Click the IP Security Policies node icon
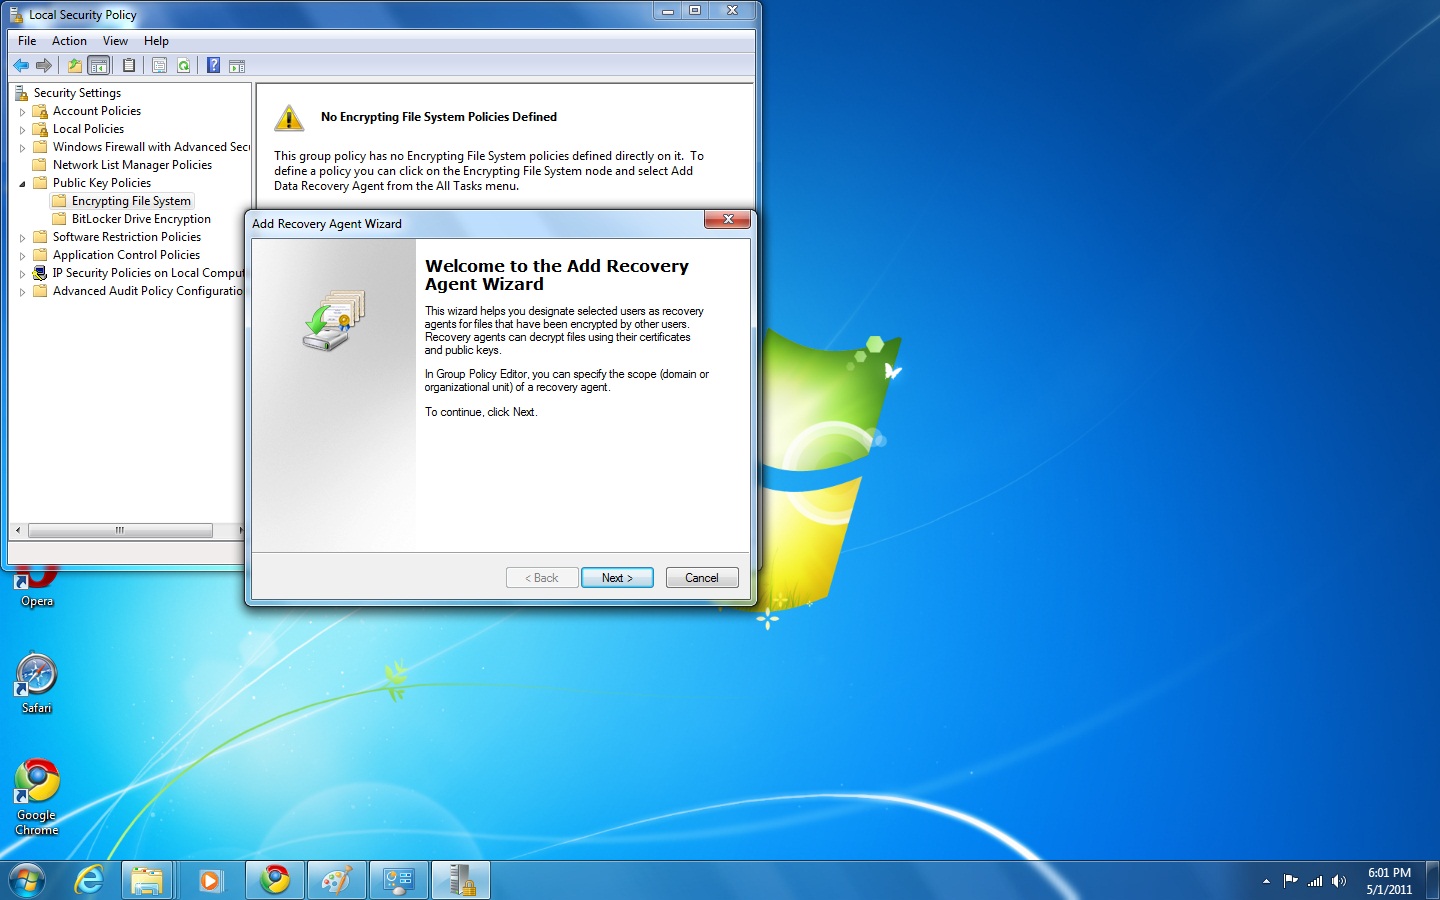 tap(40, 273)
